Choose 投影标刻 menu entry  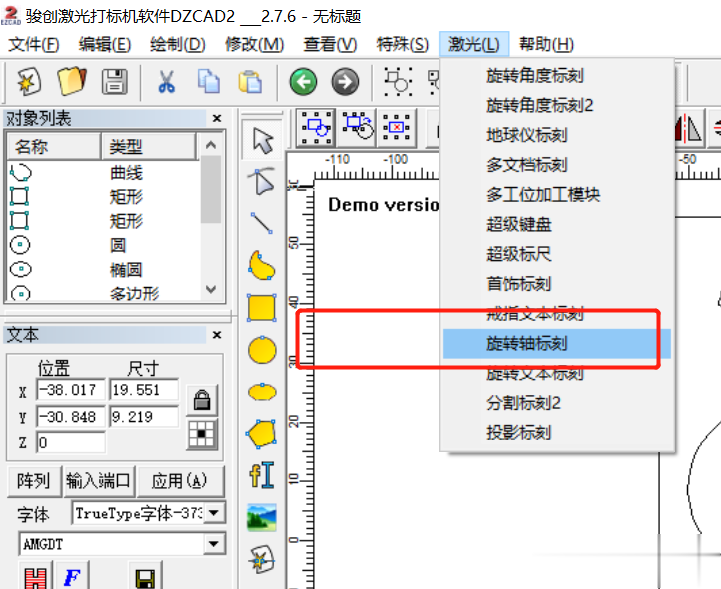556,433
